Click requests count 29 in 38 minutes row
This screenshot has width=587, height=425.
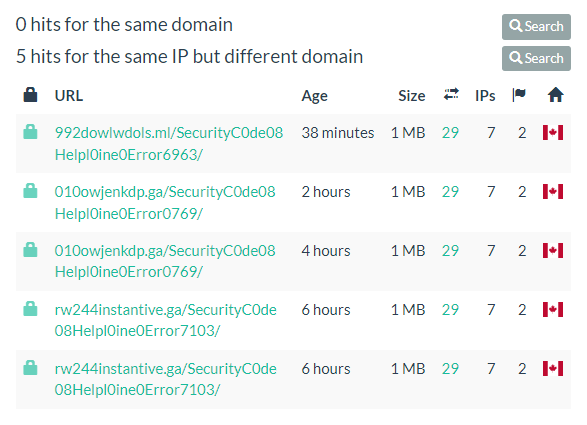450,133
